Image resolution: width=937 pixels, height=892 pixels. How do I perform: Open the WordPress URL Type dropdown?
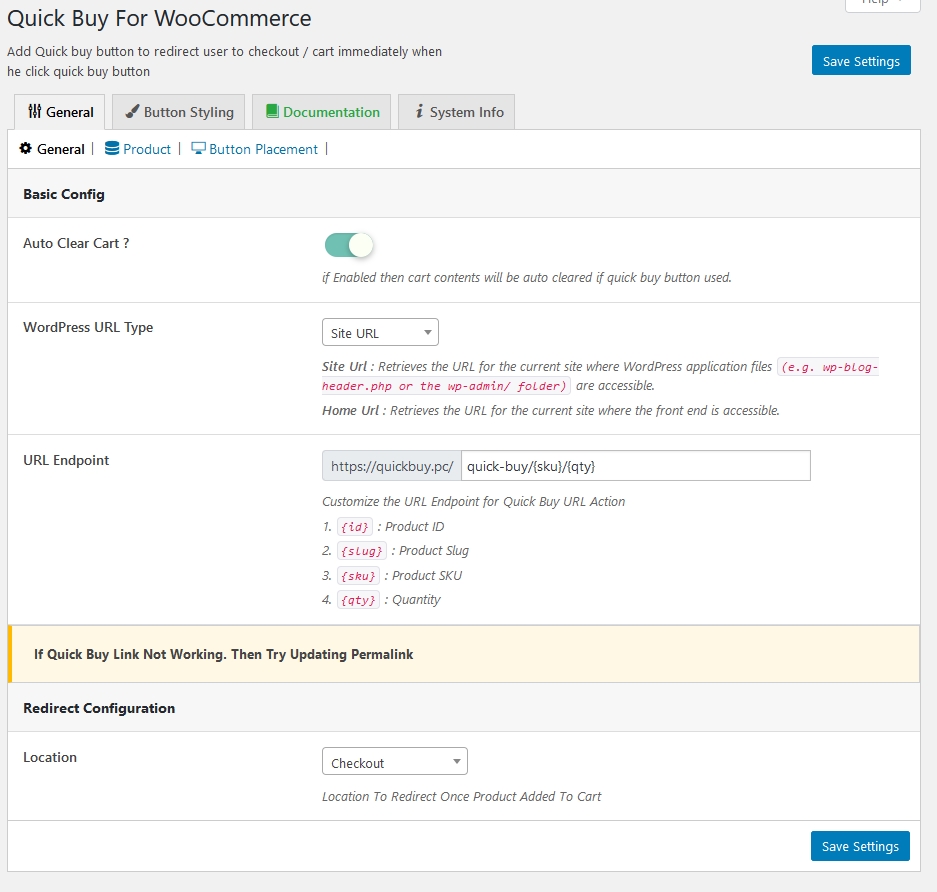pyautogui.click(x=380, y=332)
